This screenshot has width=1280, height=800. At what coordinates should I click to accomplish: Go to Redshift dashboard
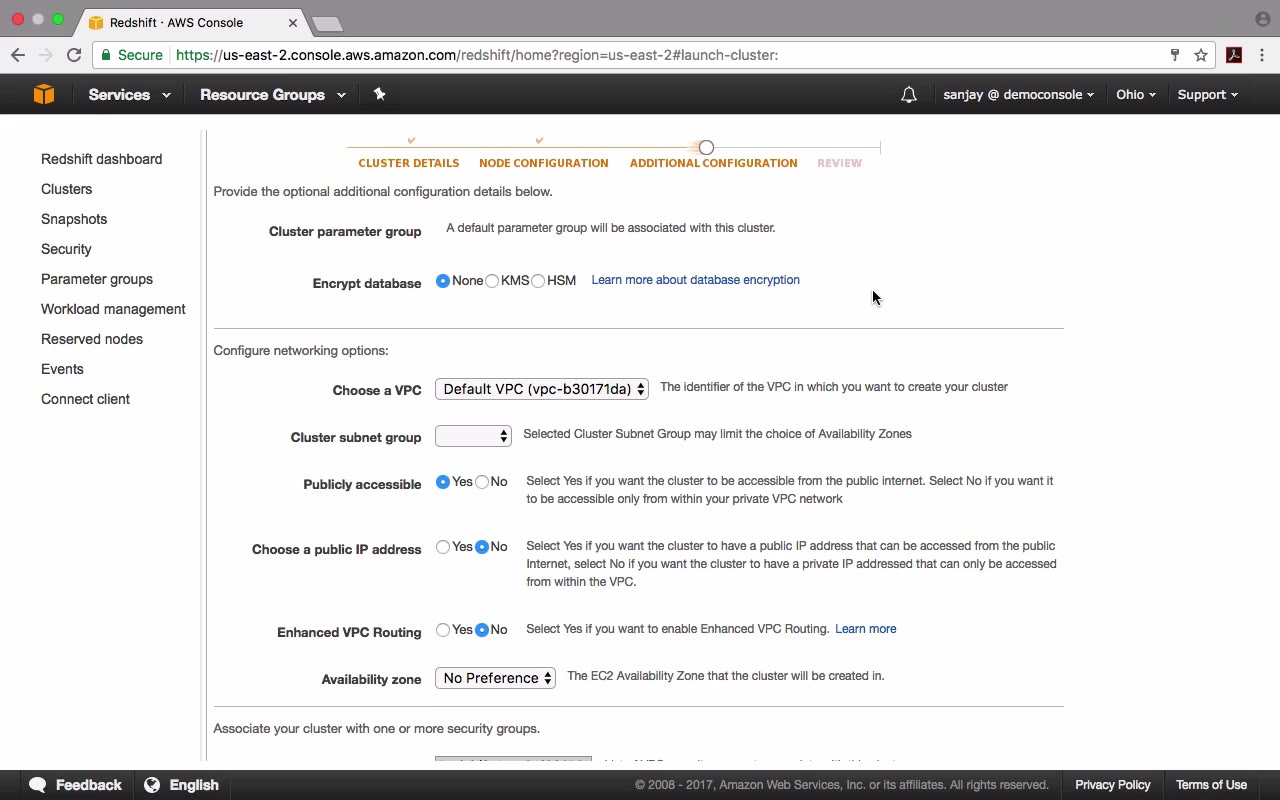click(101, 159)
